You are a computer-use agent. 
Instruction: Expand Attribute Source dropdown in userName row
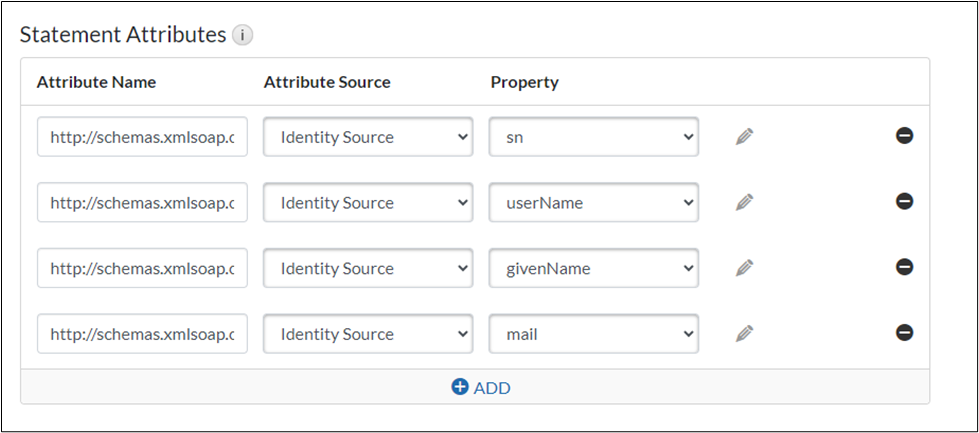pos(367,203)
